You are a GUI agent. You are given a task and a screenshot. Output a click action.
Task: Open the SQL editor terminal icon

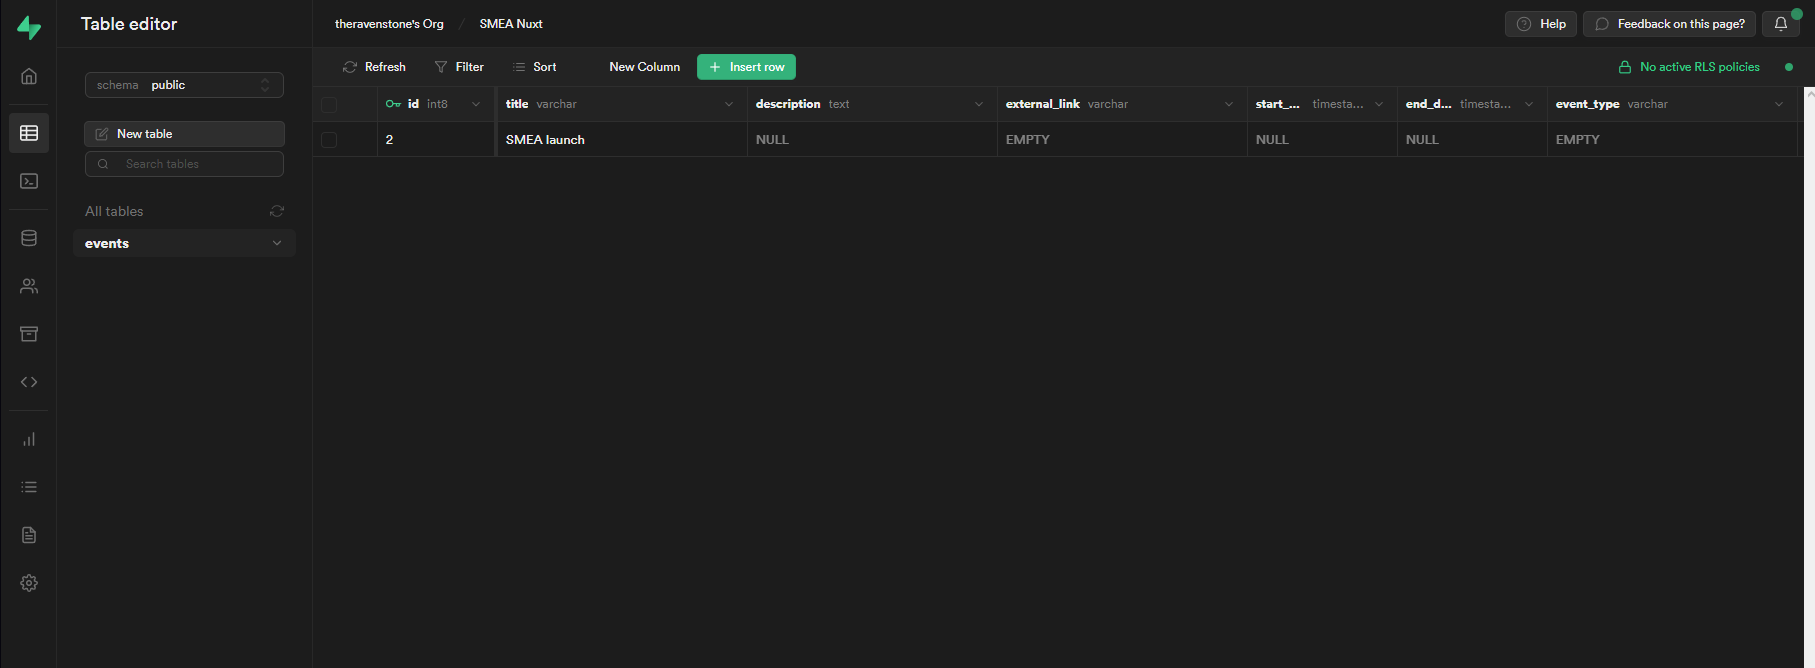click(x=29, y=181)
